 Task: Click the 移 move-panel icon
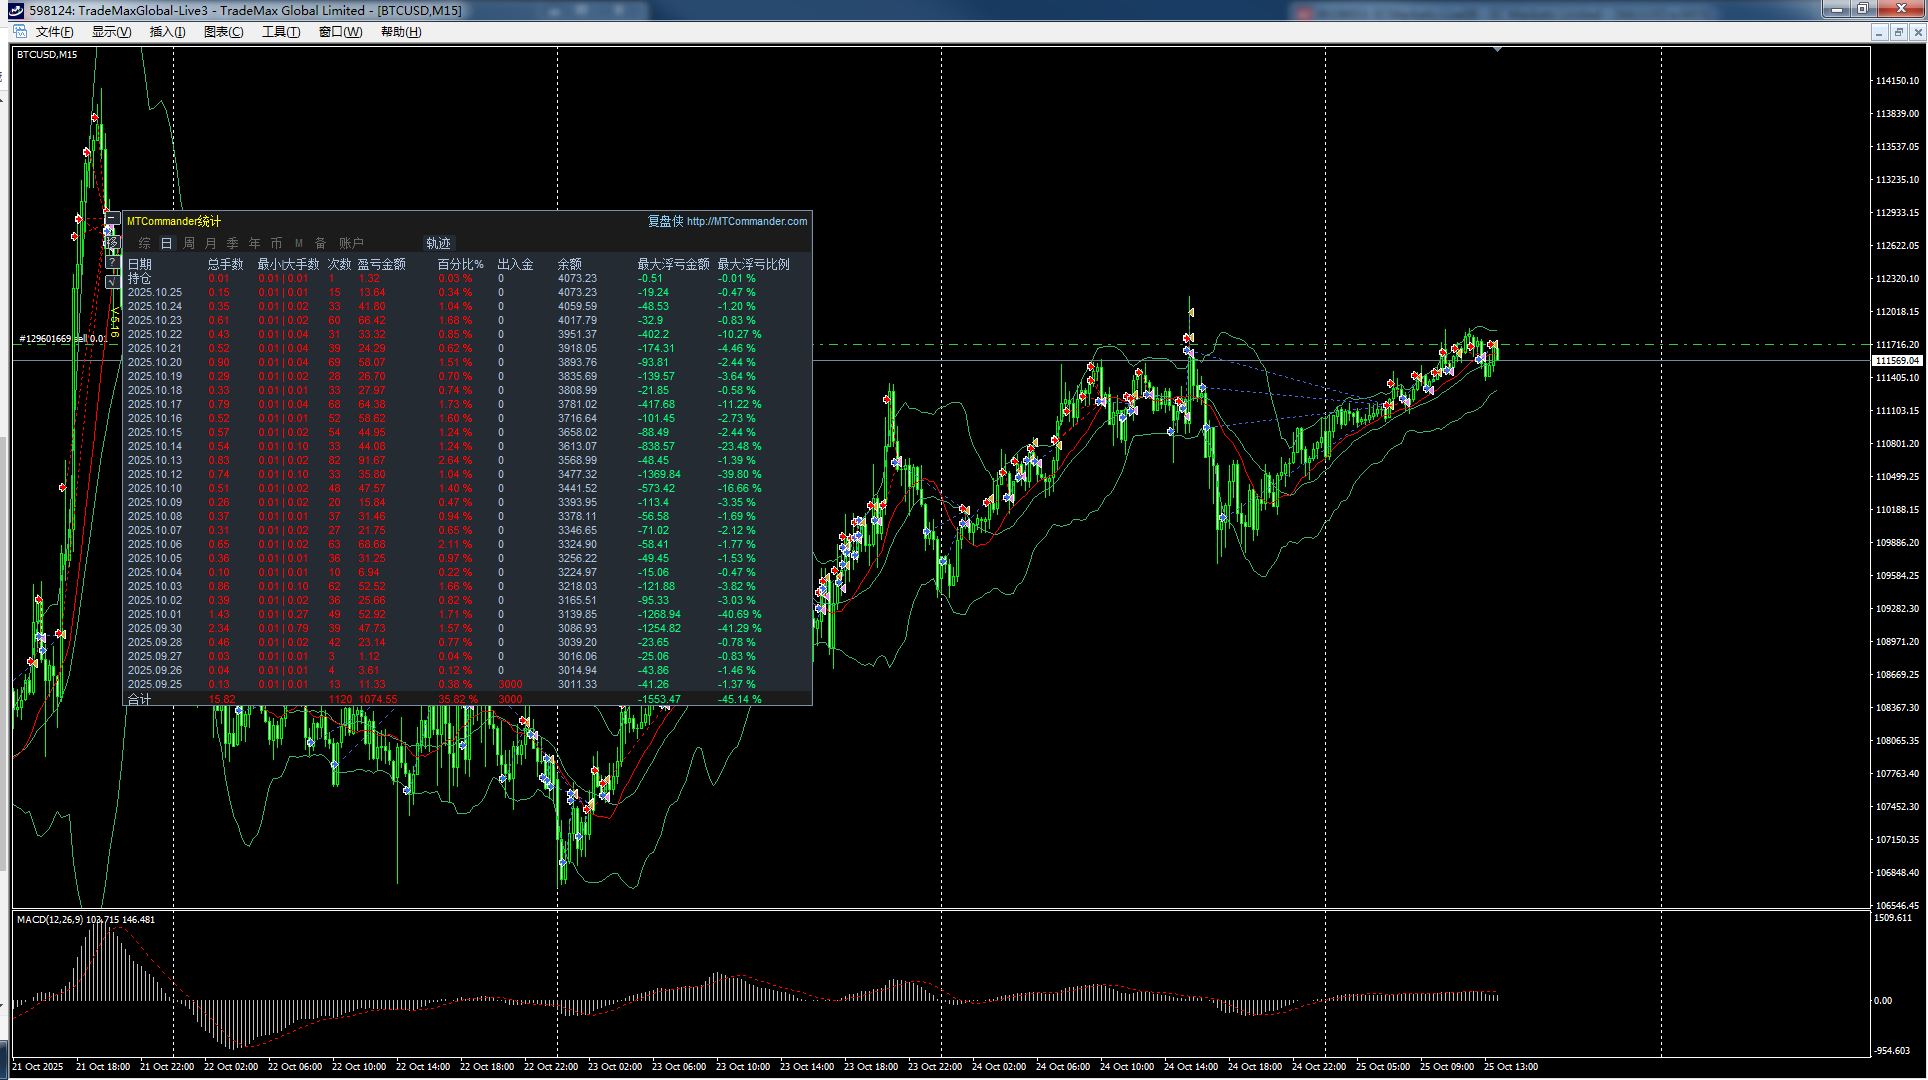[x=112, y=242]
